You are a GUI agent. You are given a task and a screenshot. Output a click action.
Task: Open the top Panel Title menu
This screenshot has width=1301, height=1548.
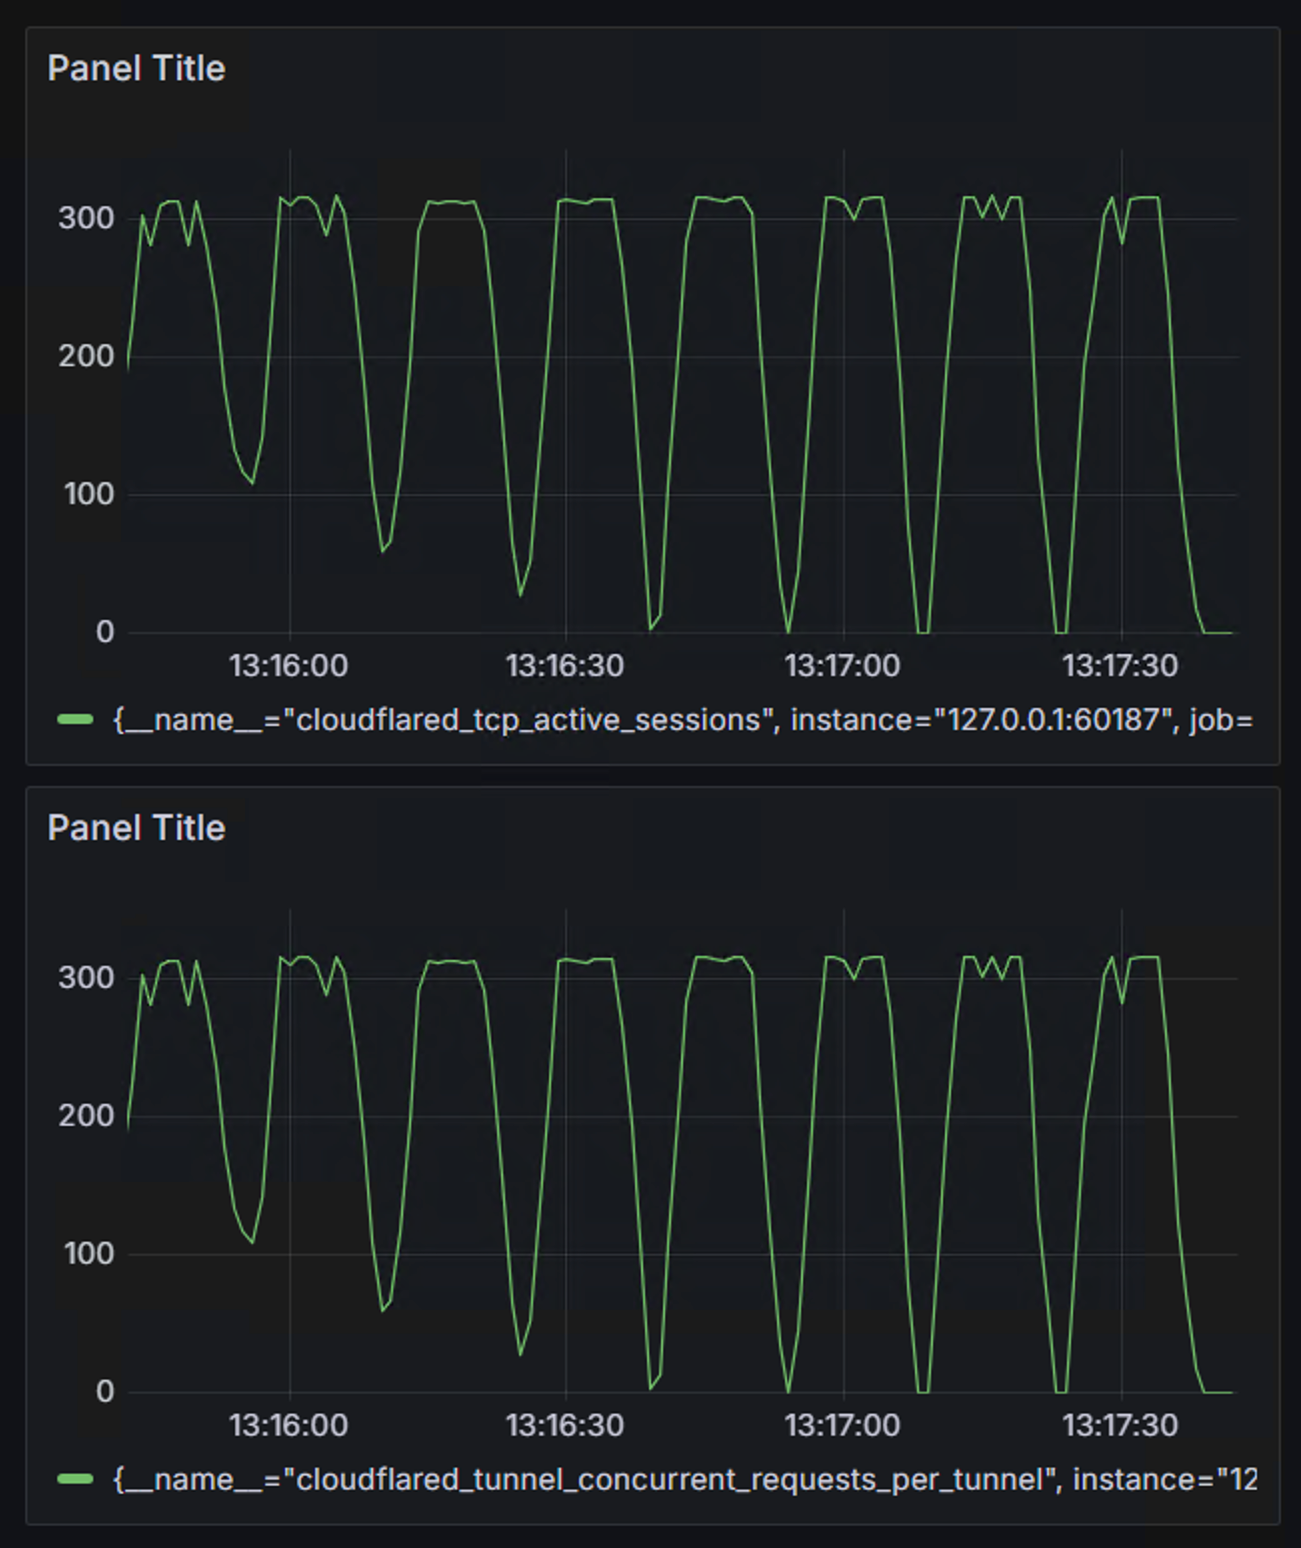[x=138, y=68]
